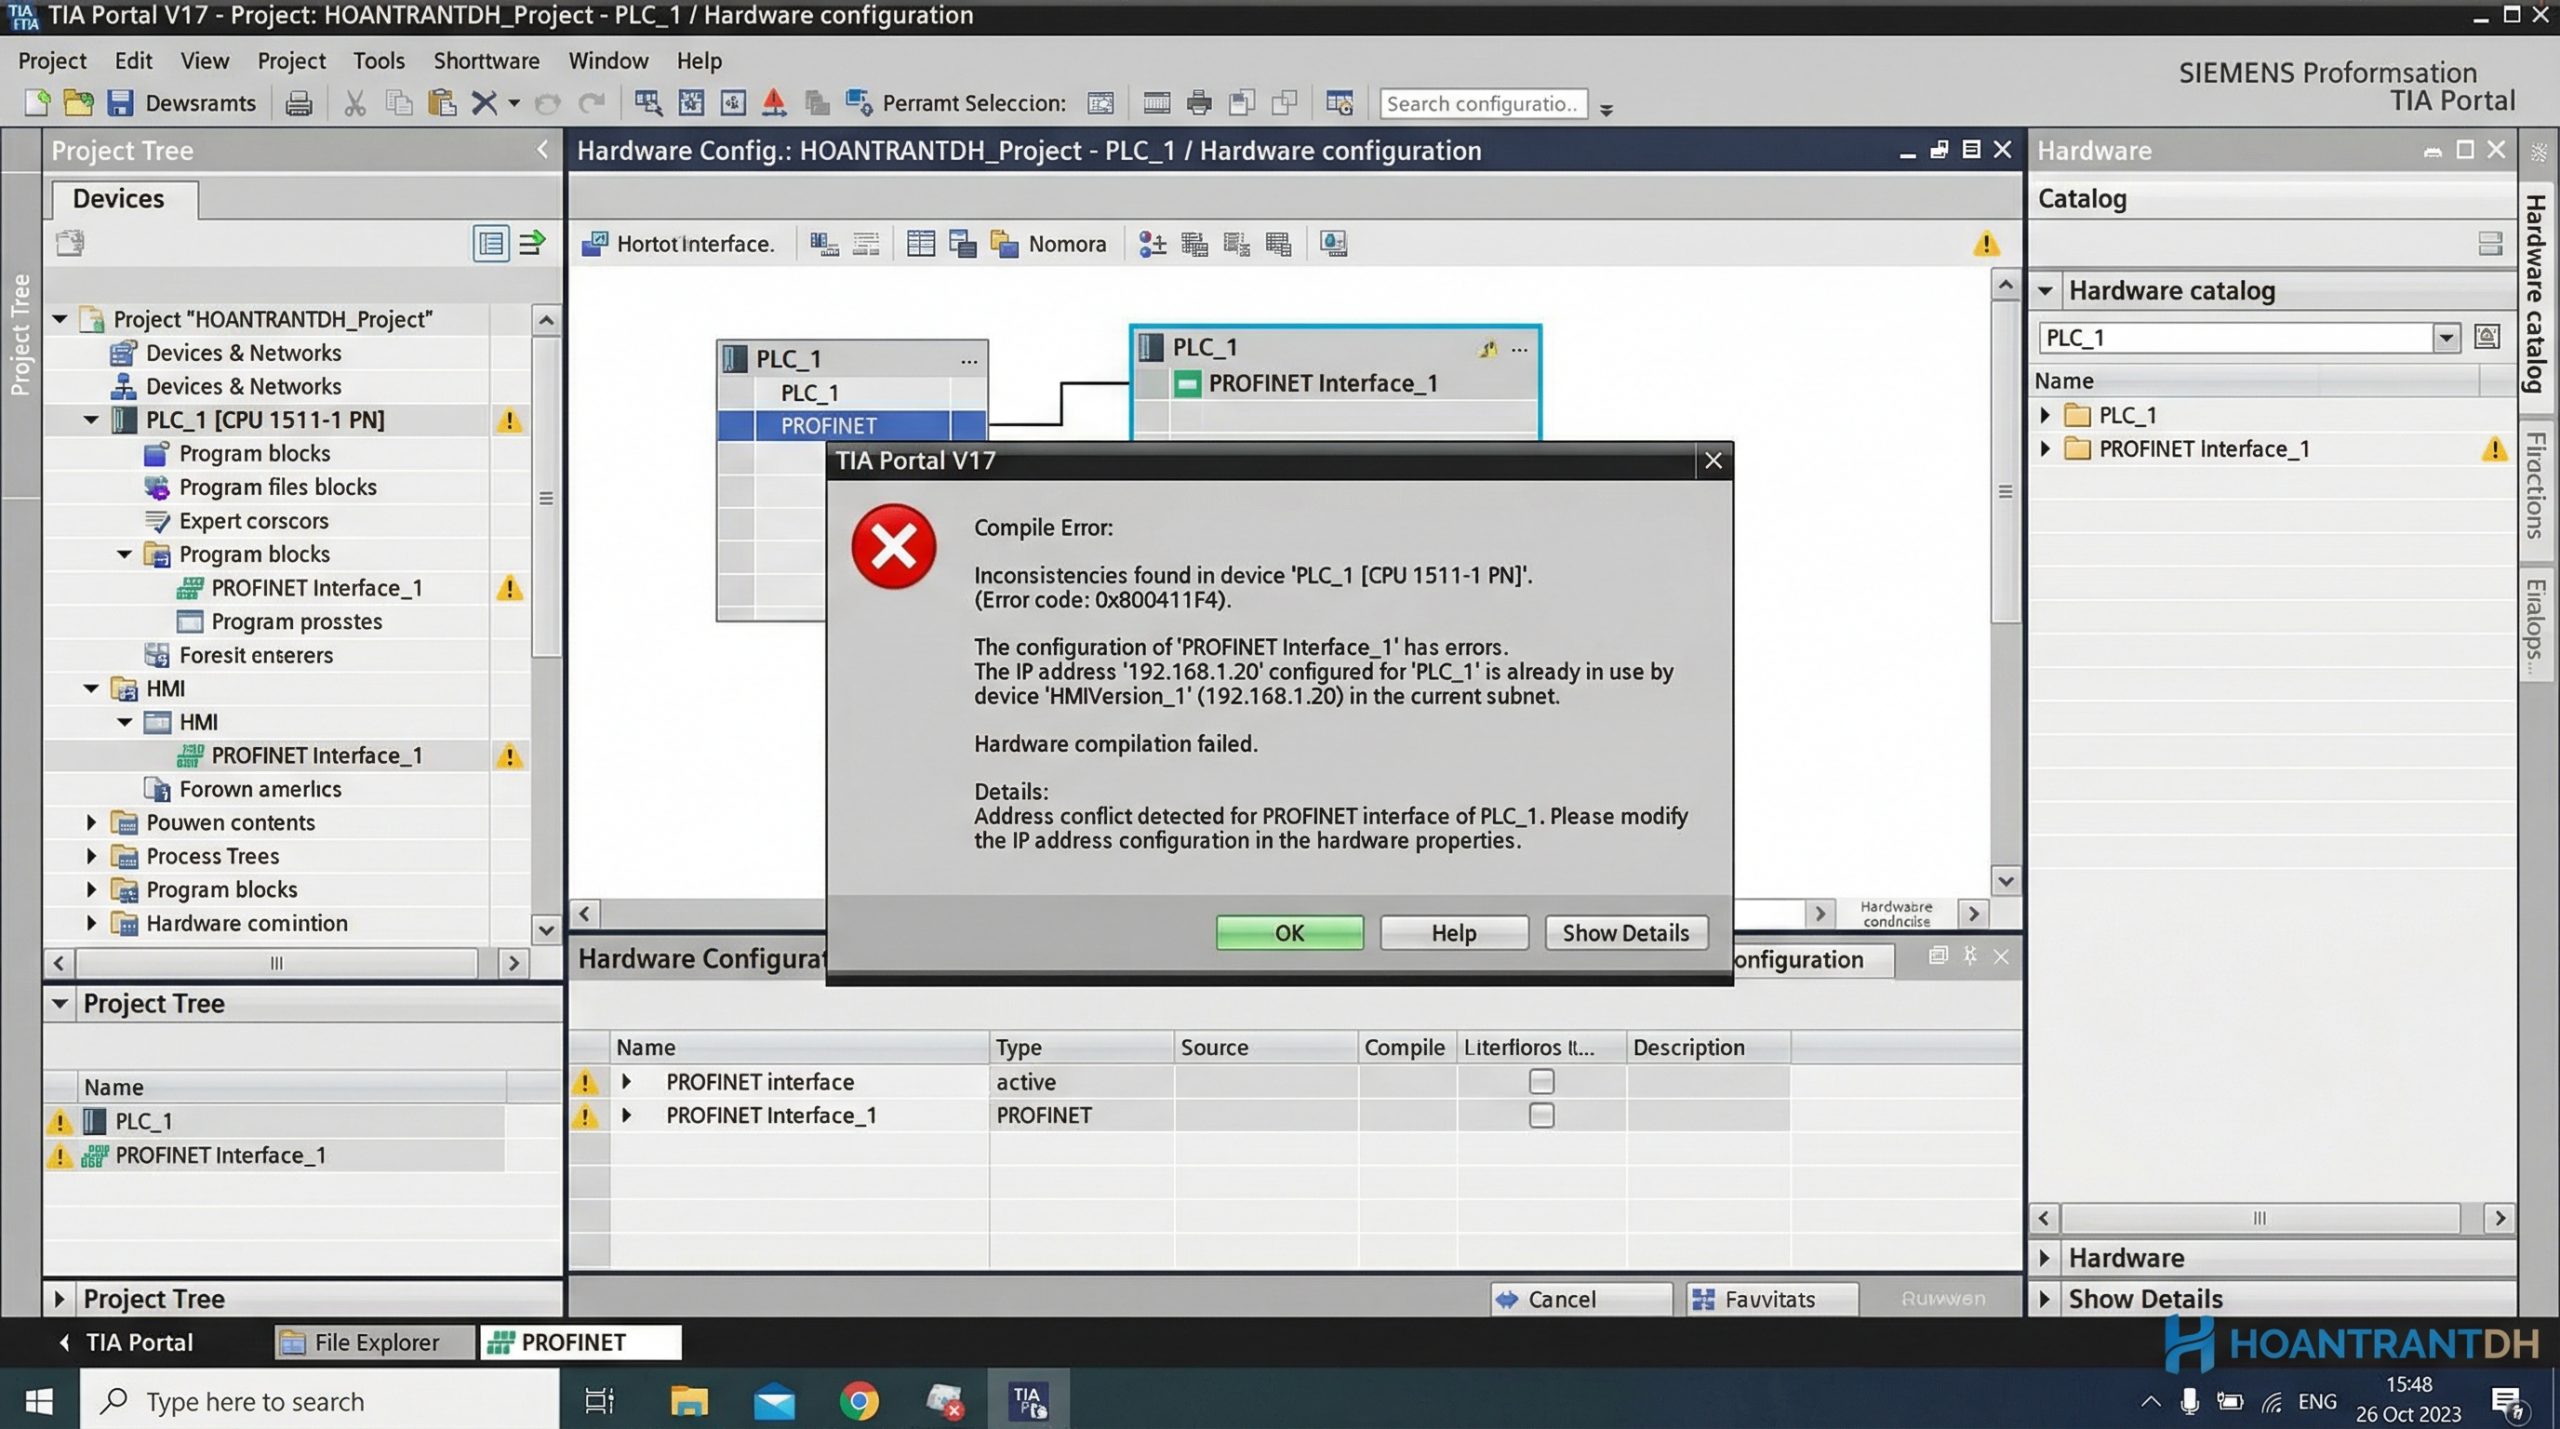Click the Open project folder icon
The image size is (2560, 1429).
(x=78, y=103)
